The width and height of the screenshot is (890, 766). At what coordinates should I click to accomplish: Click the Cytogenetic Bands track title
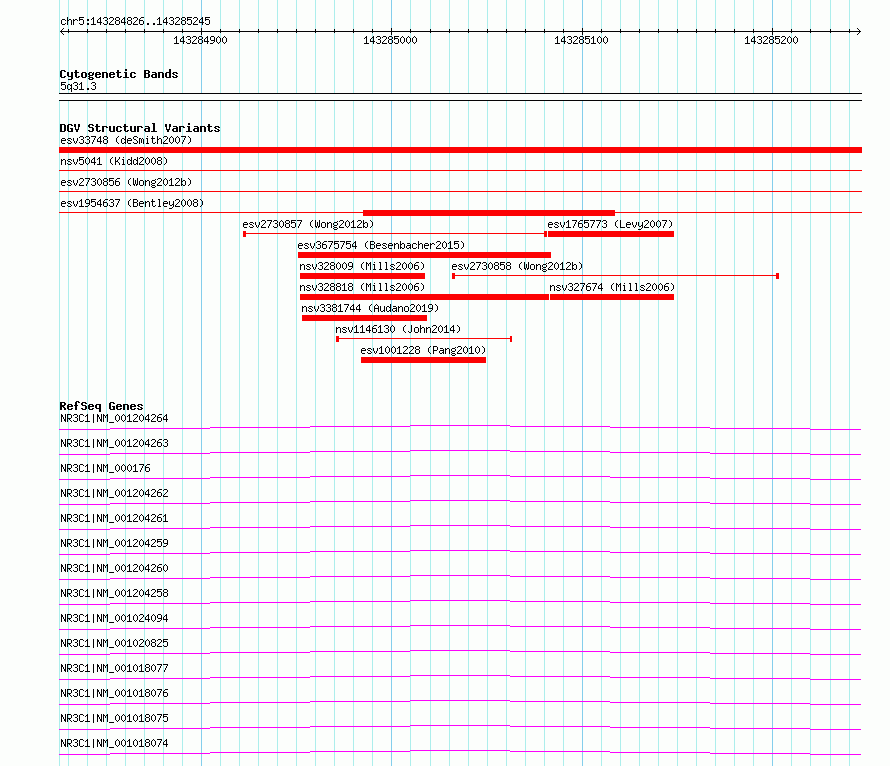click(119, 74)
